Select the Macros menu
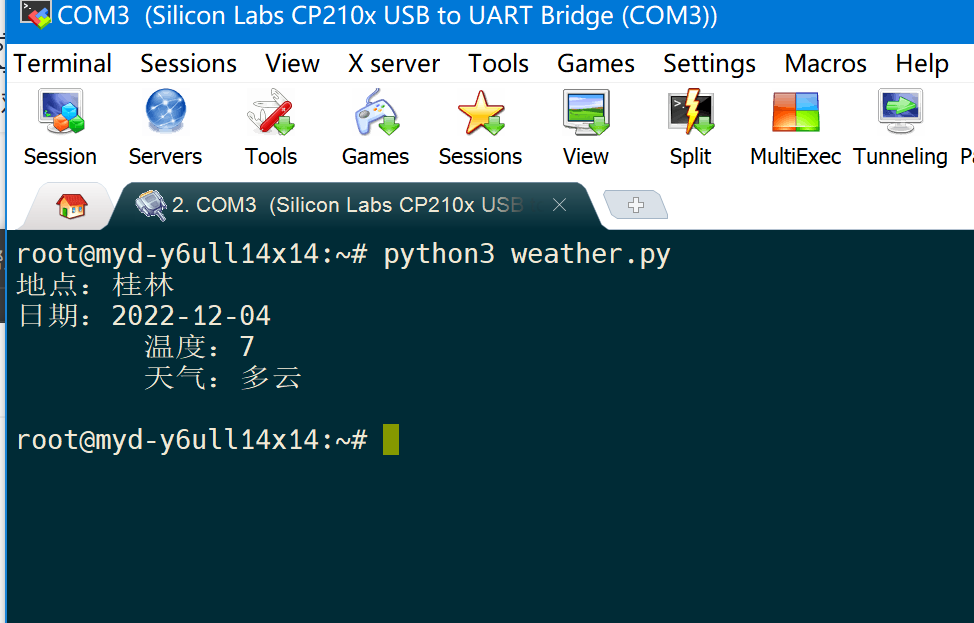974x623 pixels. click(x=825, y=64)
